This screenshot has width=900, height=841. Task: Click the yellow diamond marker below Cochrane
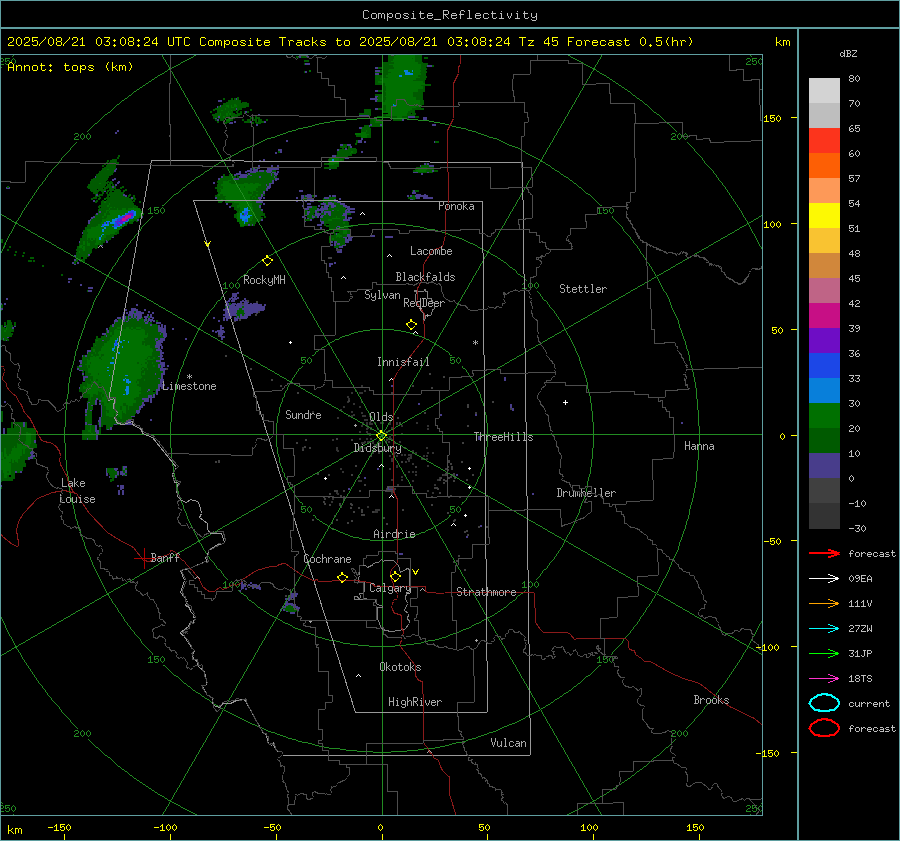[x=342, y=578]
